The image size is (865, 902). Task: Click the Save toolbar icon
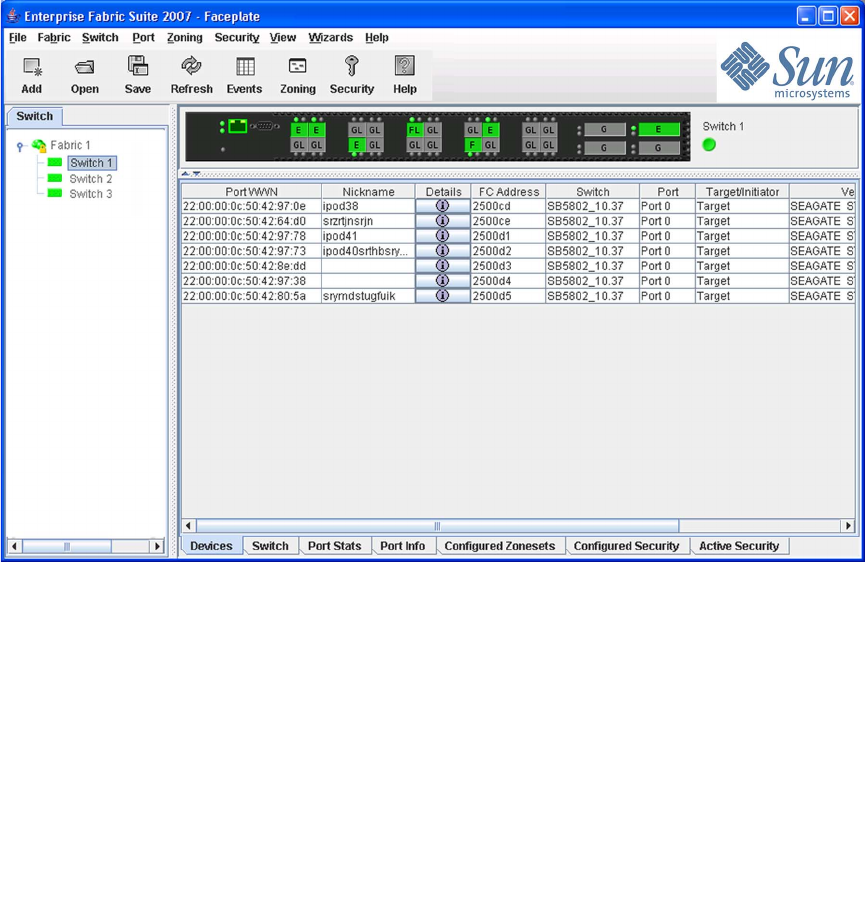coord(138,66)
